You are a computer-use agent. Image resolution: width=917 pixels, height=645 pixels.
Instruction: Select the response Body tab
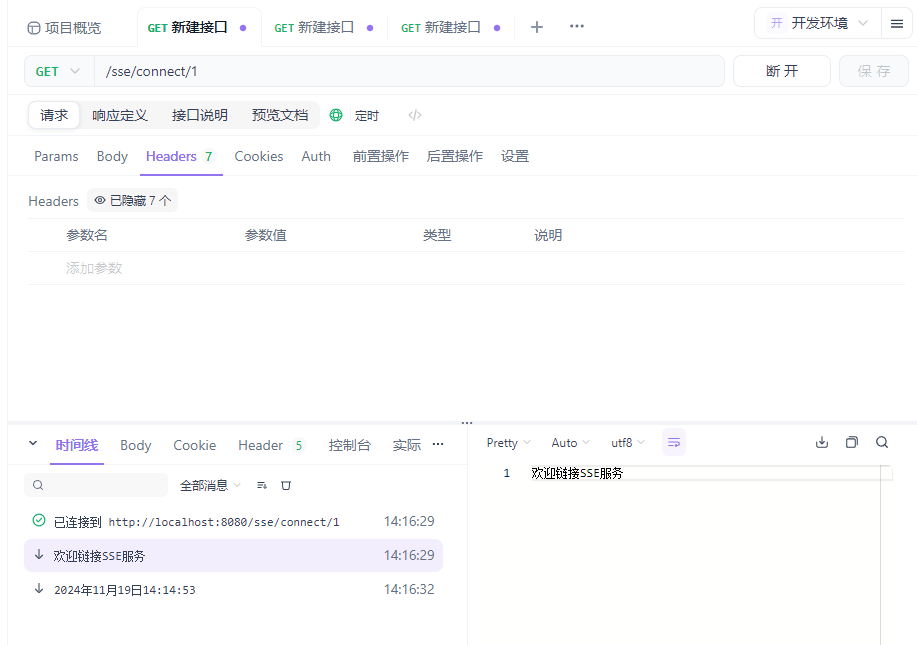pos(136,446)
